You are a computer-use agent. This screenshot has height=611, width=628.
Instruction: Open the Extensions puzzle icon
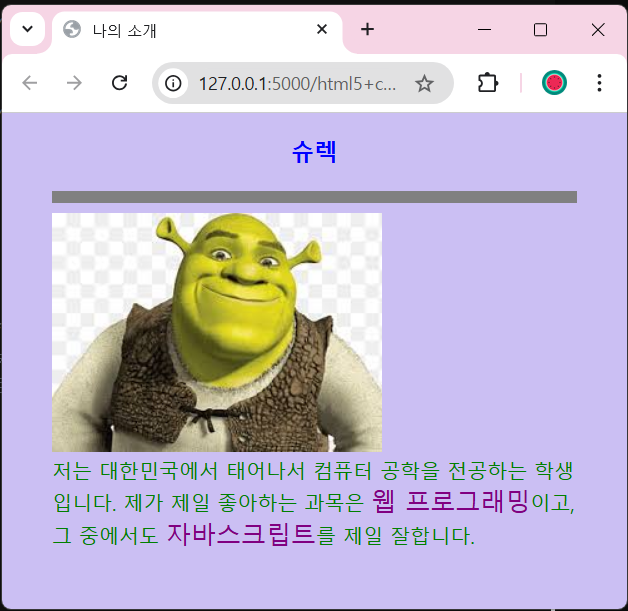point(487,83)
